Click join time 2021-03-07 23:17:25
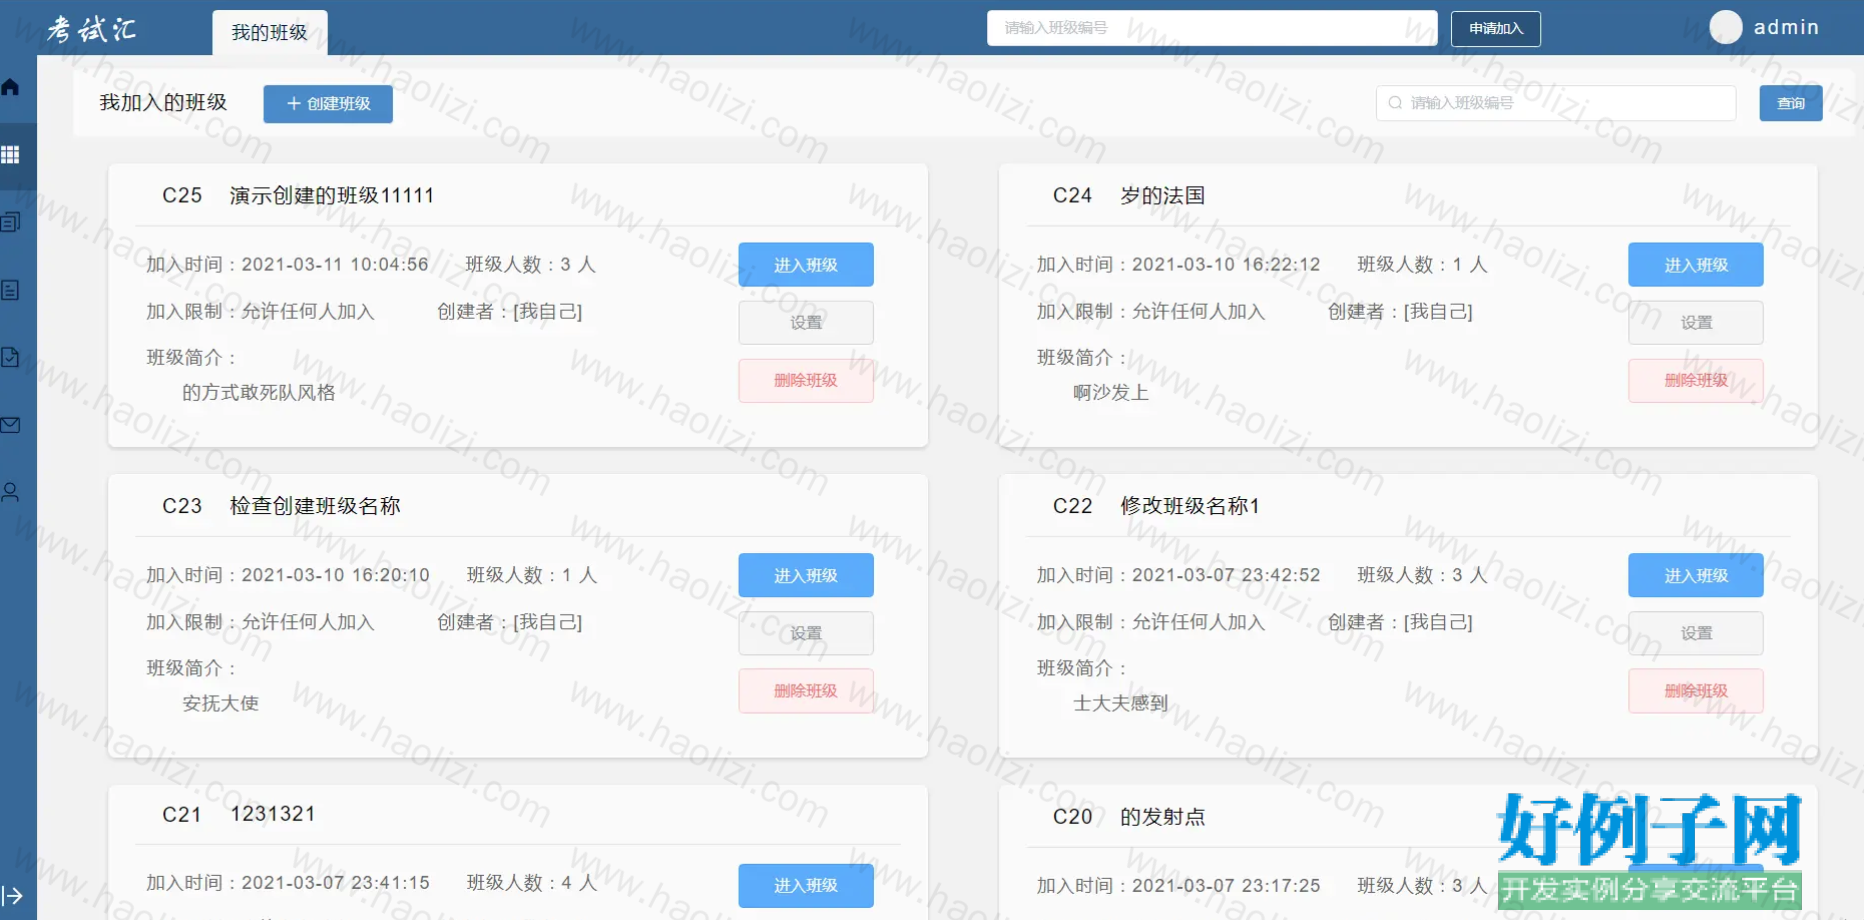Viewport: 1864px width, 920px height. click(x=1226, y=886)
